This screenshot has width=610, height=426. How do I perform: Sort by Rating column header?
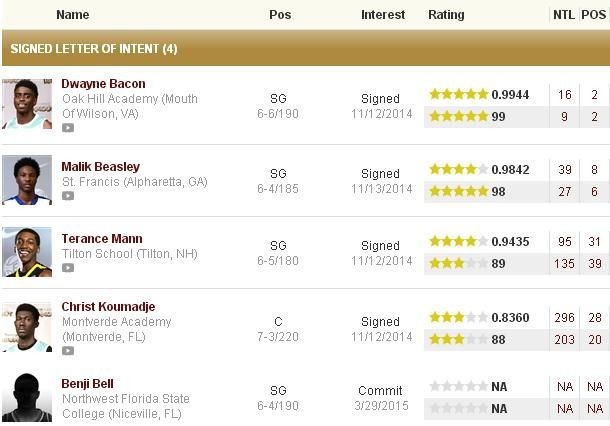click(x=446, y=15)
